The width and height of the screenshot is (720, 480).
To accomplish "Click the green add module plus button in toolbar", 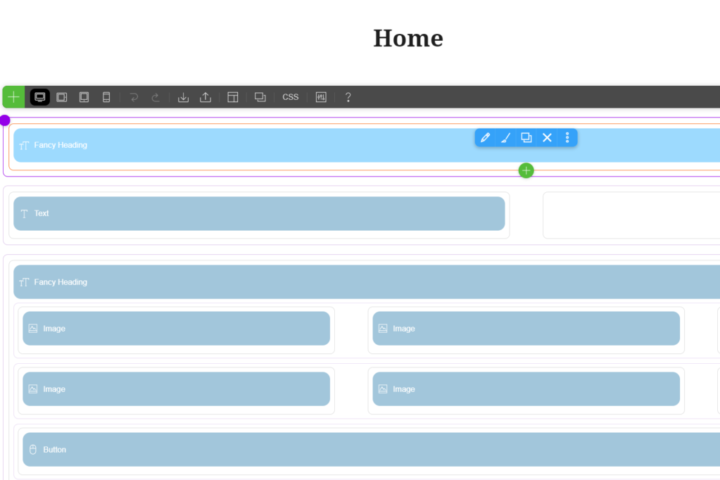I will (13, 97).
